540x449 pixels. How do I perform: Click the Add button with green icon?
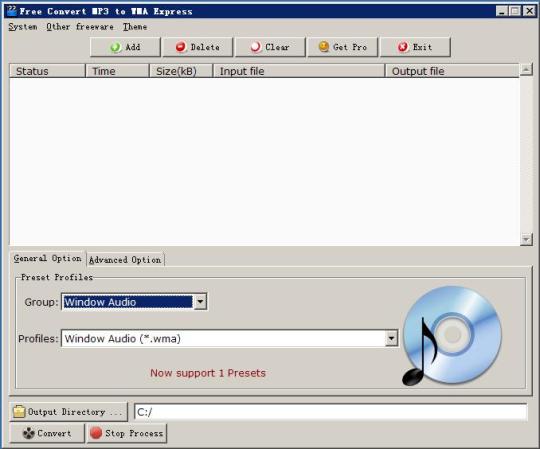click(x=125, y=47)
